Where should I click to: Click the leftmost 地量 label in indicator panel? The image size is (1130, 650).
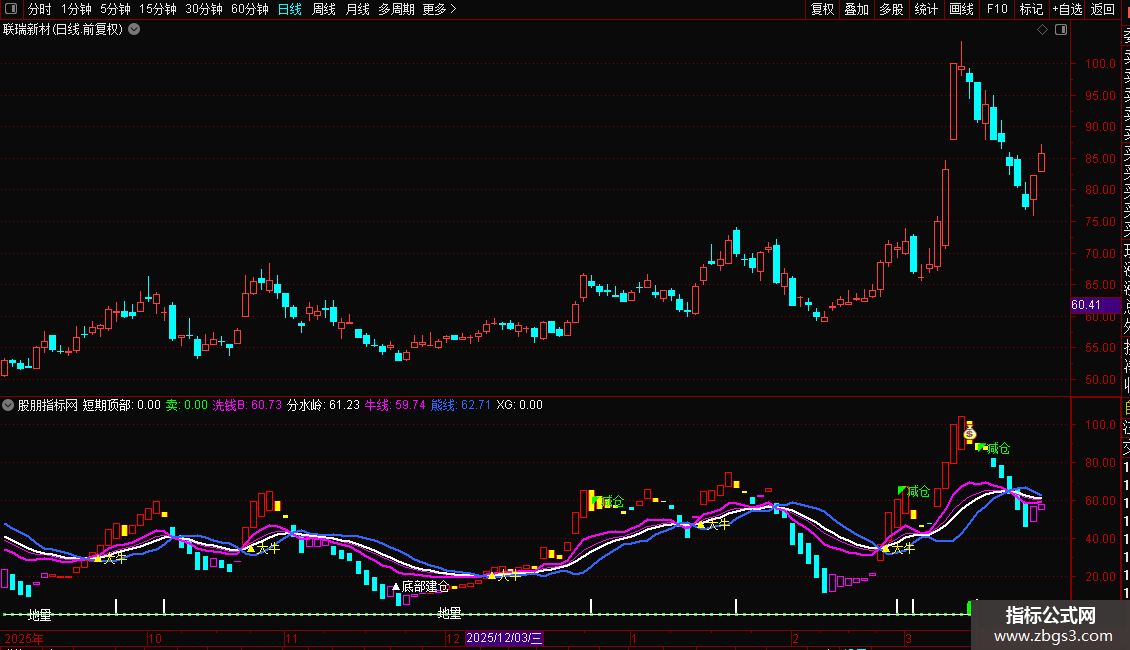point(40,615)
